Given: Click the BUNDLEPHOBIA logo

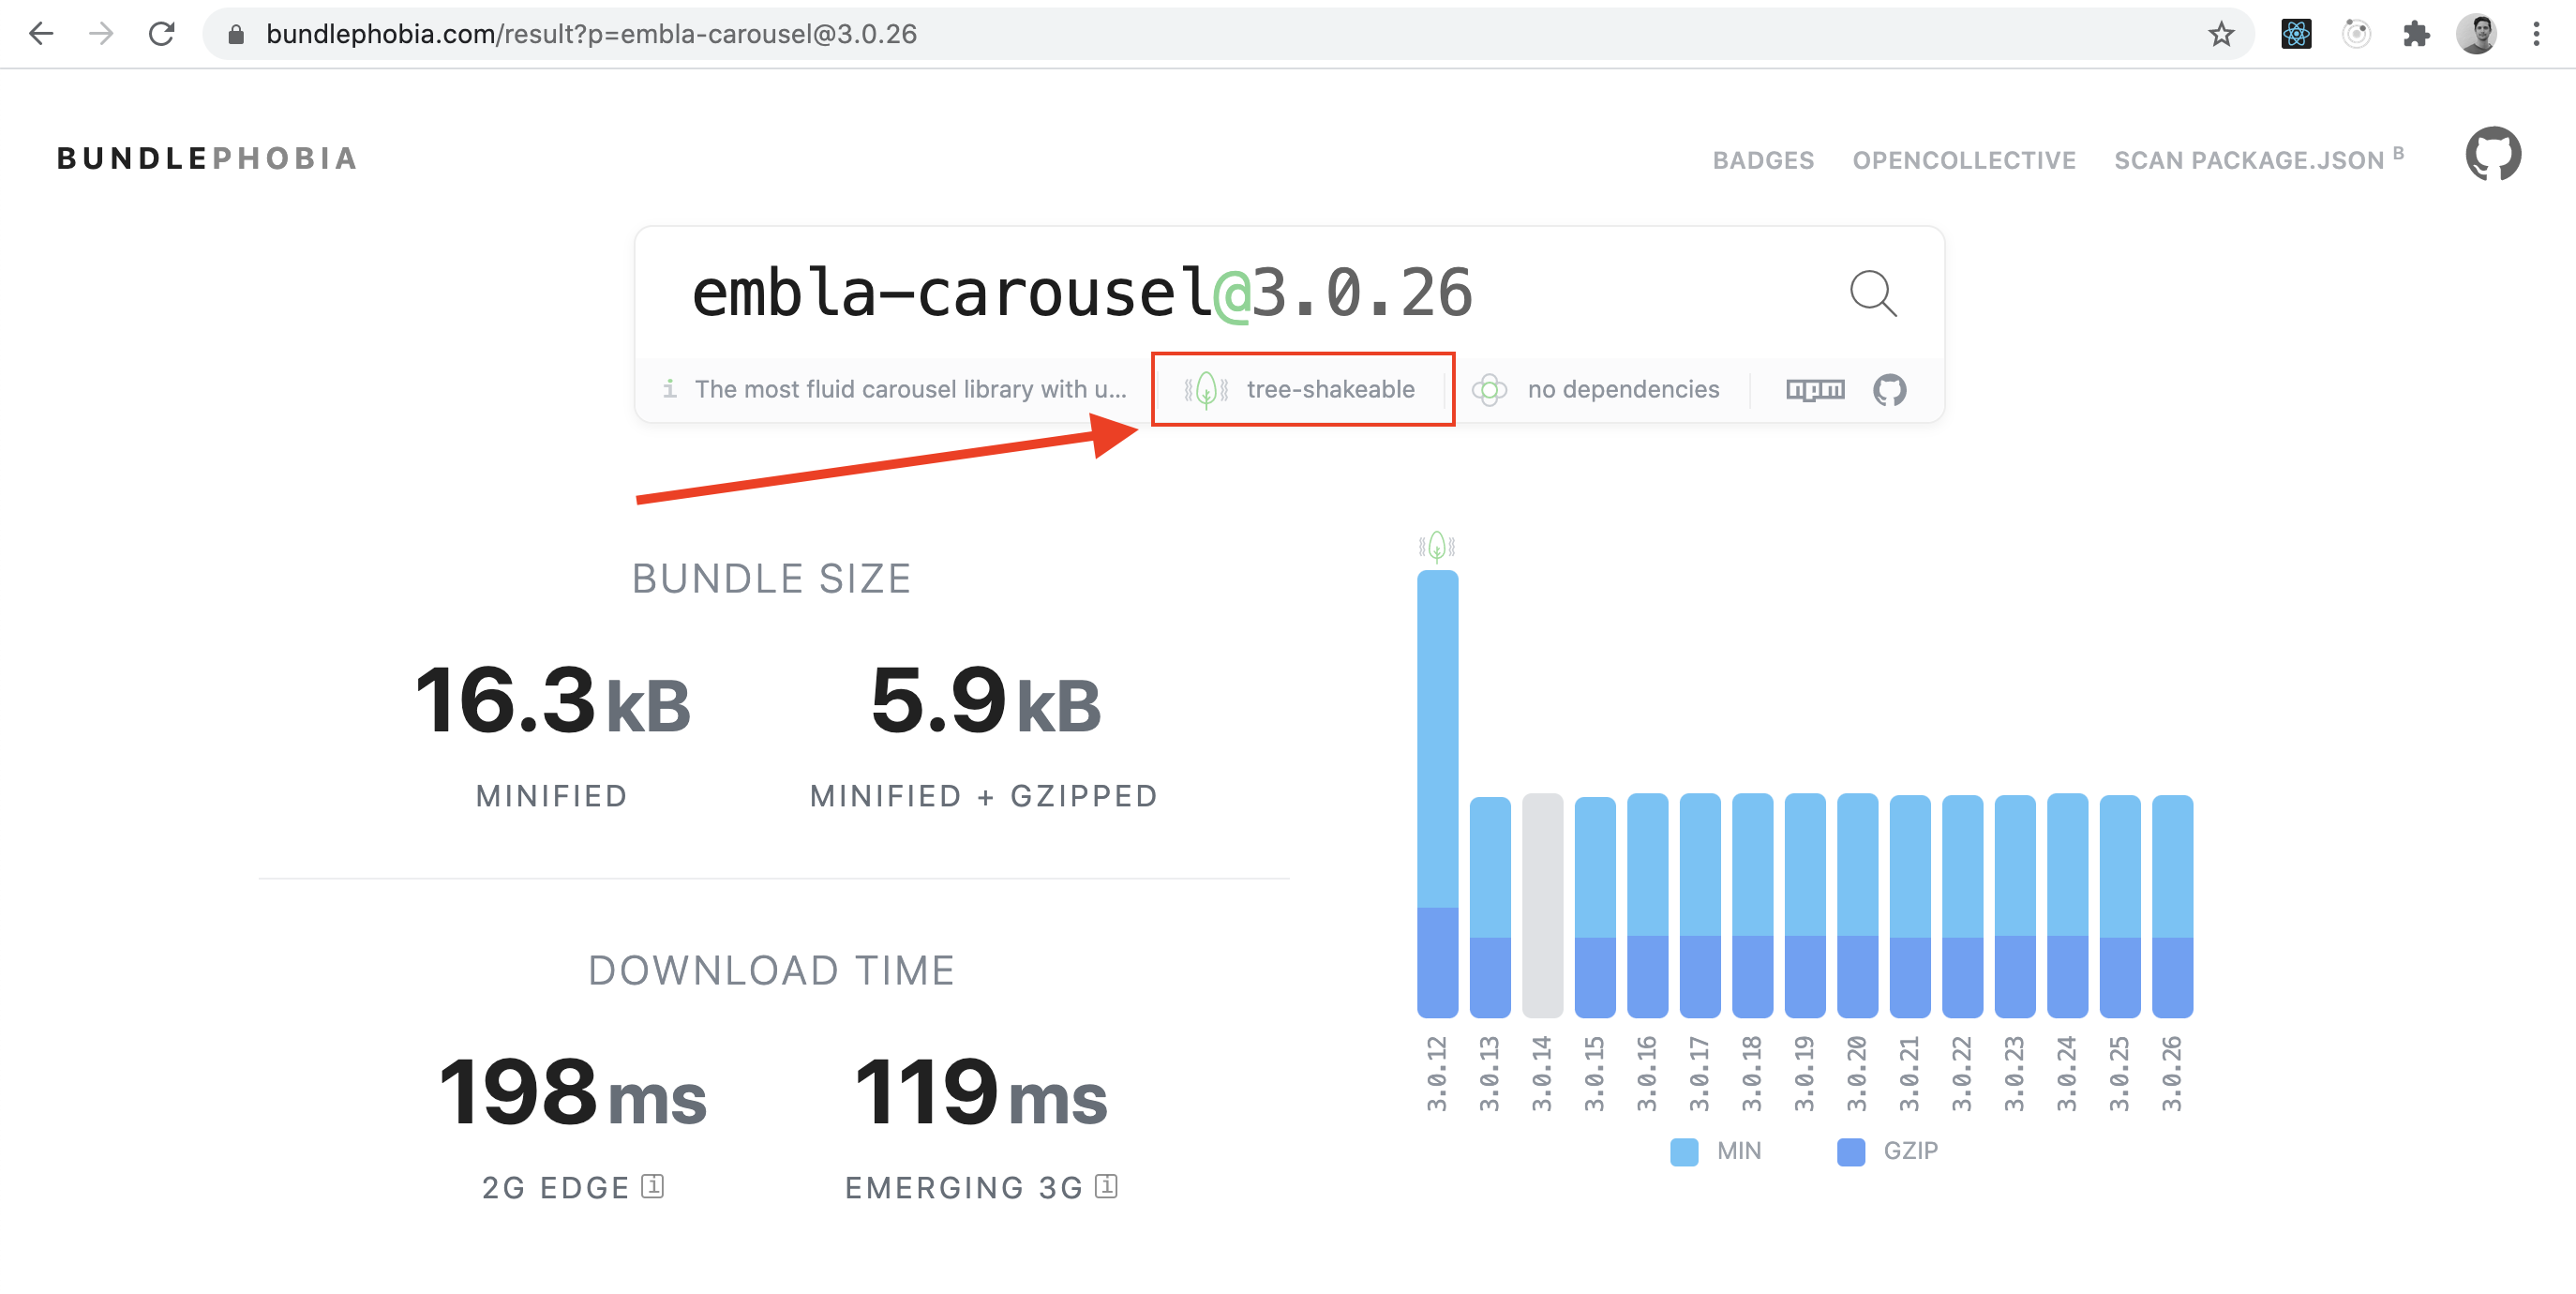Looking at the screenshot, I should point(207,158).
